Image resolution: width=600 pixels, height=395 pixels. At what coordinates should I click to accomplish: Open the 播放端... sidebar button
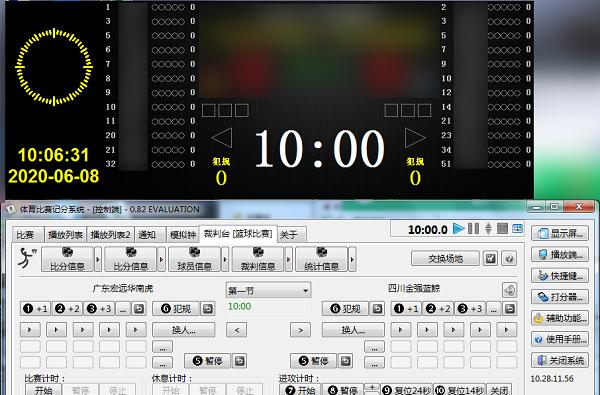(x=560, y=255)
